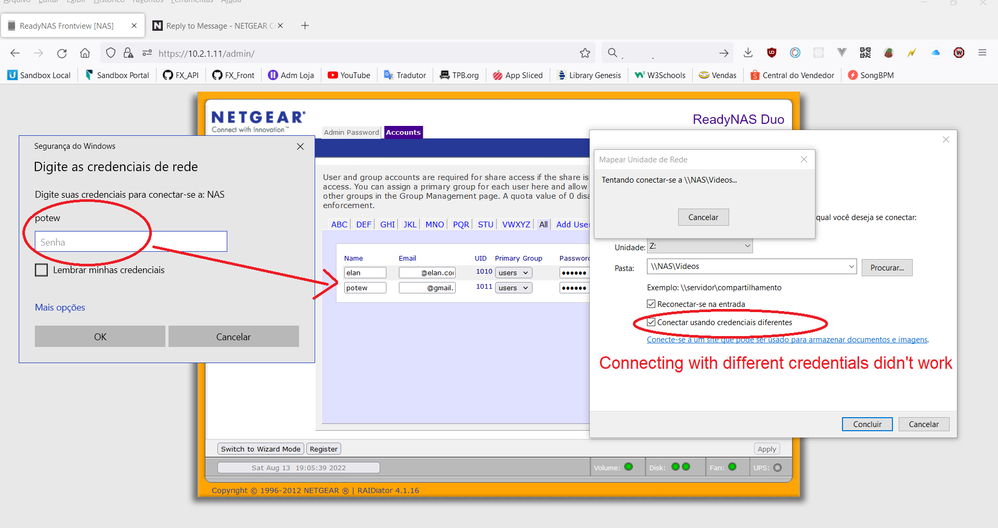Open the TPB.org bookmark
The width and height of the screenshot is (998, 528).
460,75
